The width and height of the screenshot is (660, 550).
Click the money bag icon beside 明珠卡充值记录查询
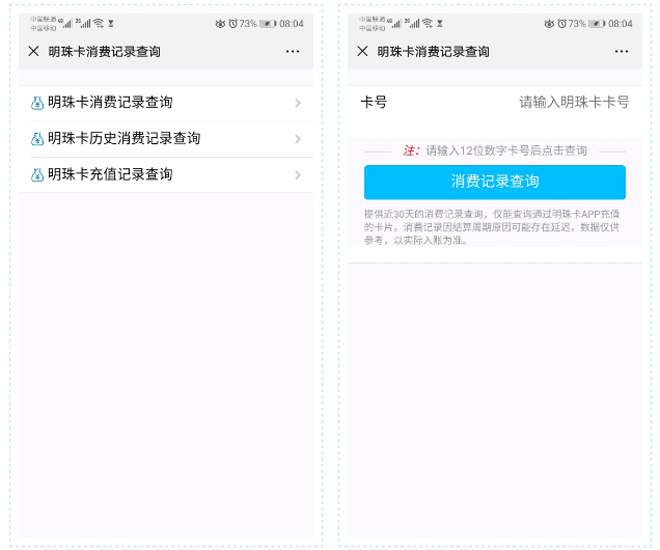point(38,175)
